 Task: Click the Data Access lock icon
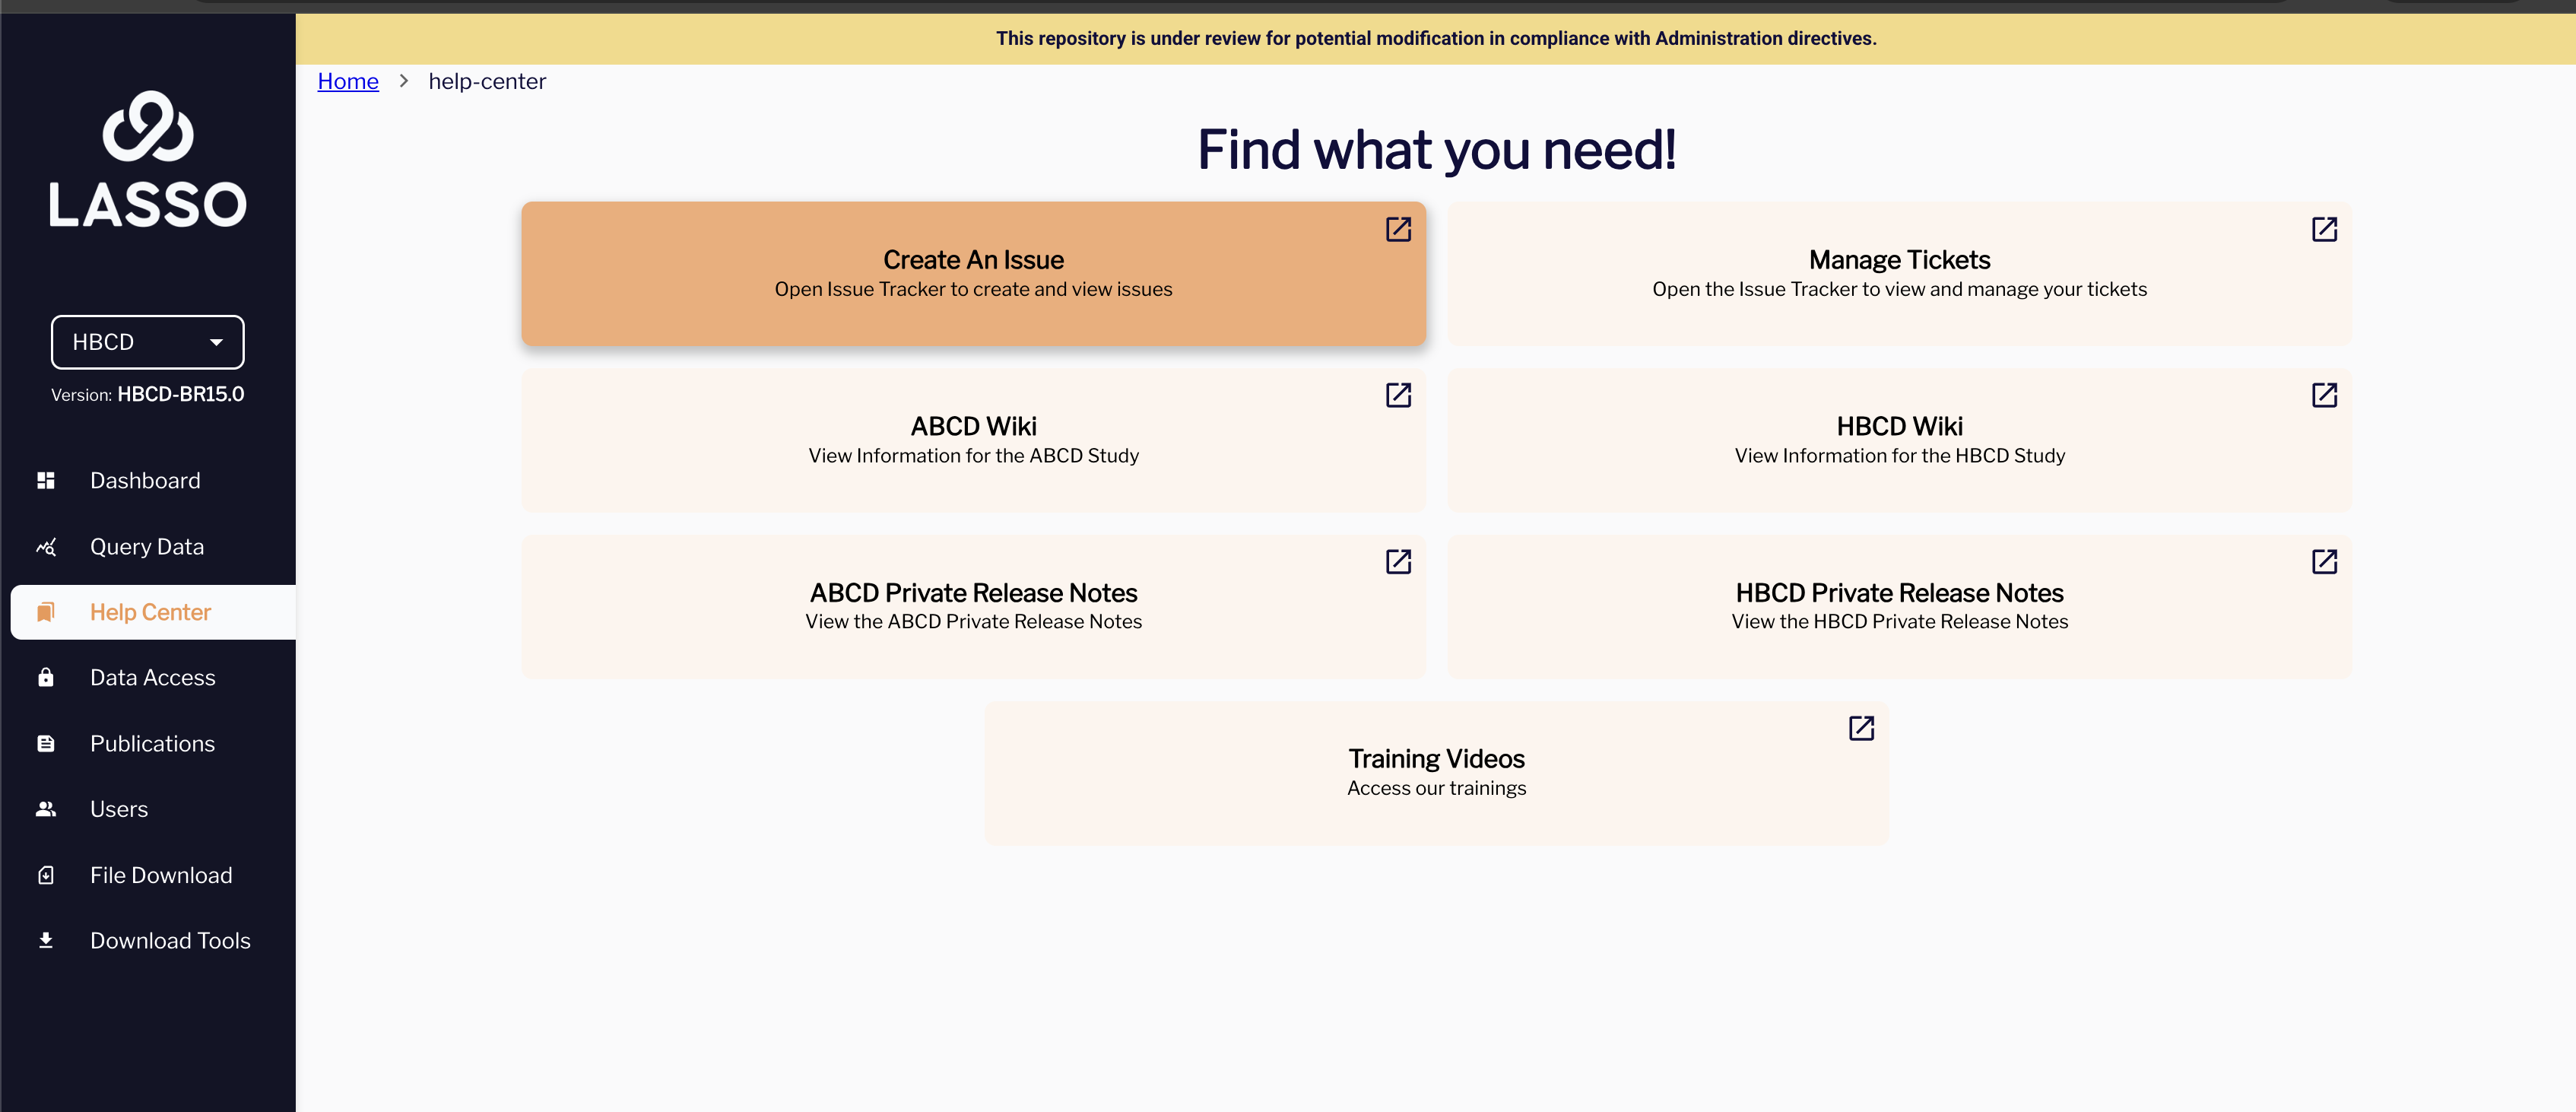click(46, 678)
